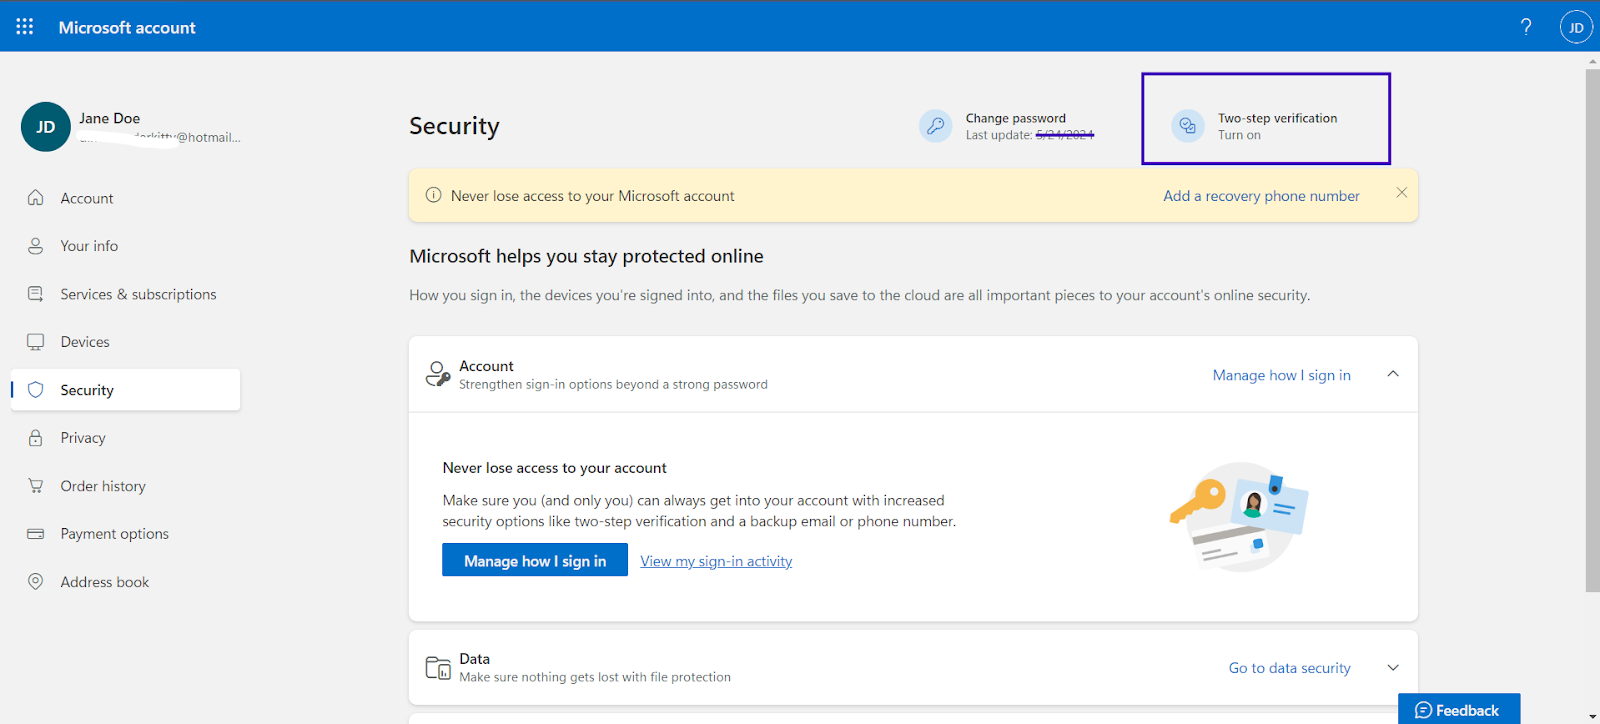Click the speech bubble icon in Feedback
This screenshot has width=1600, height=724.
1424,710
